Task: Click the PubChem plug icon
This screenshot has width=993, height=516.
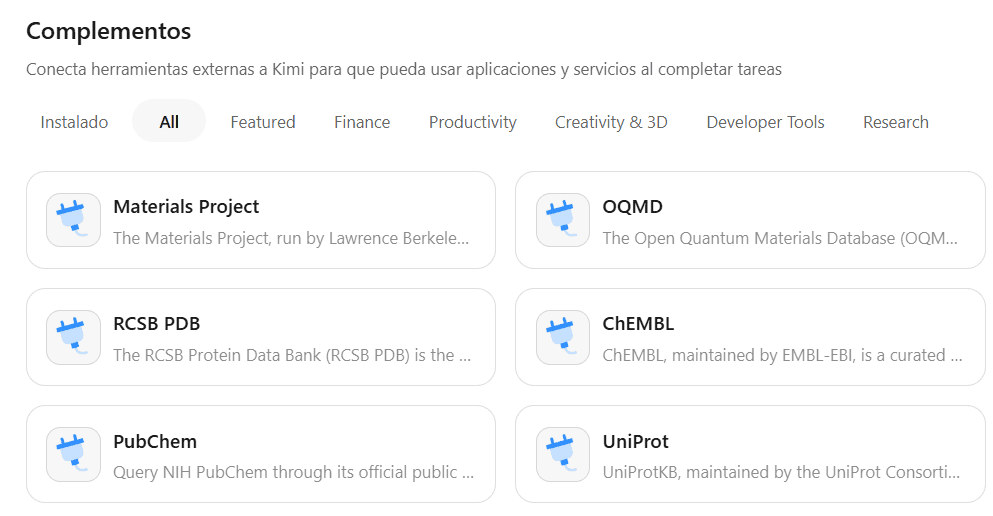Action: point(73,454)
